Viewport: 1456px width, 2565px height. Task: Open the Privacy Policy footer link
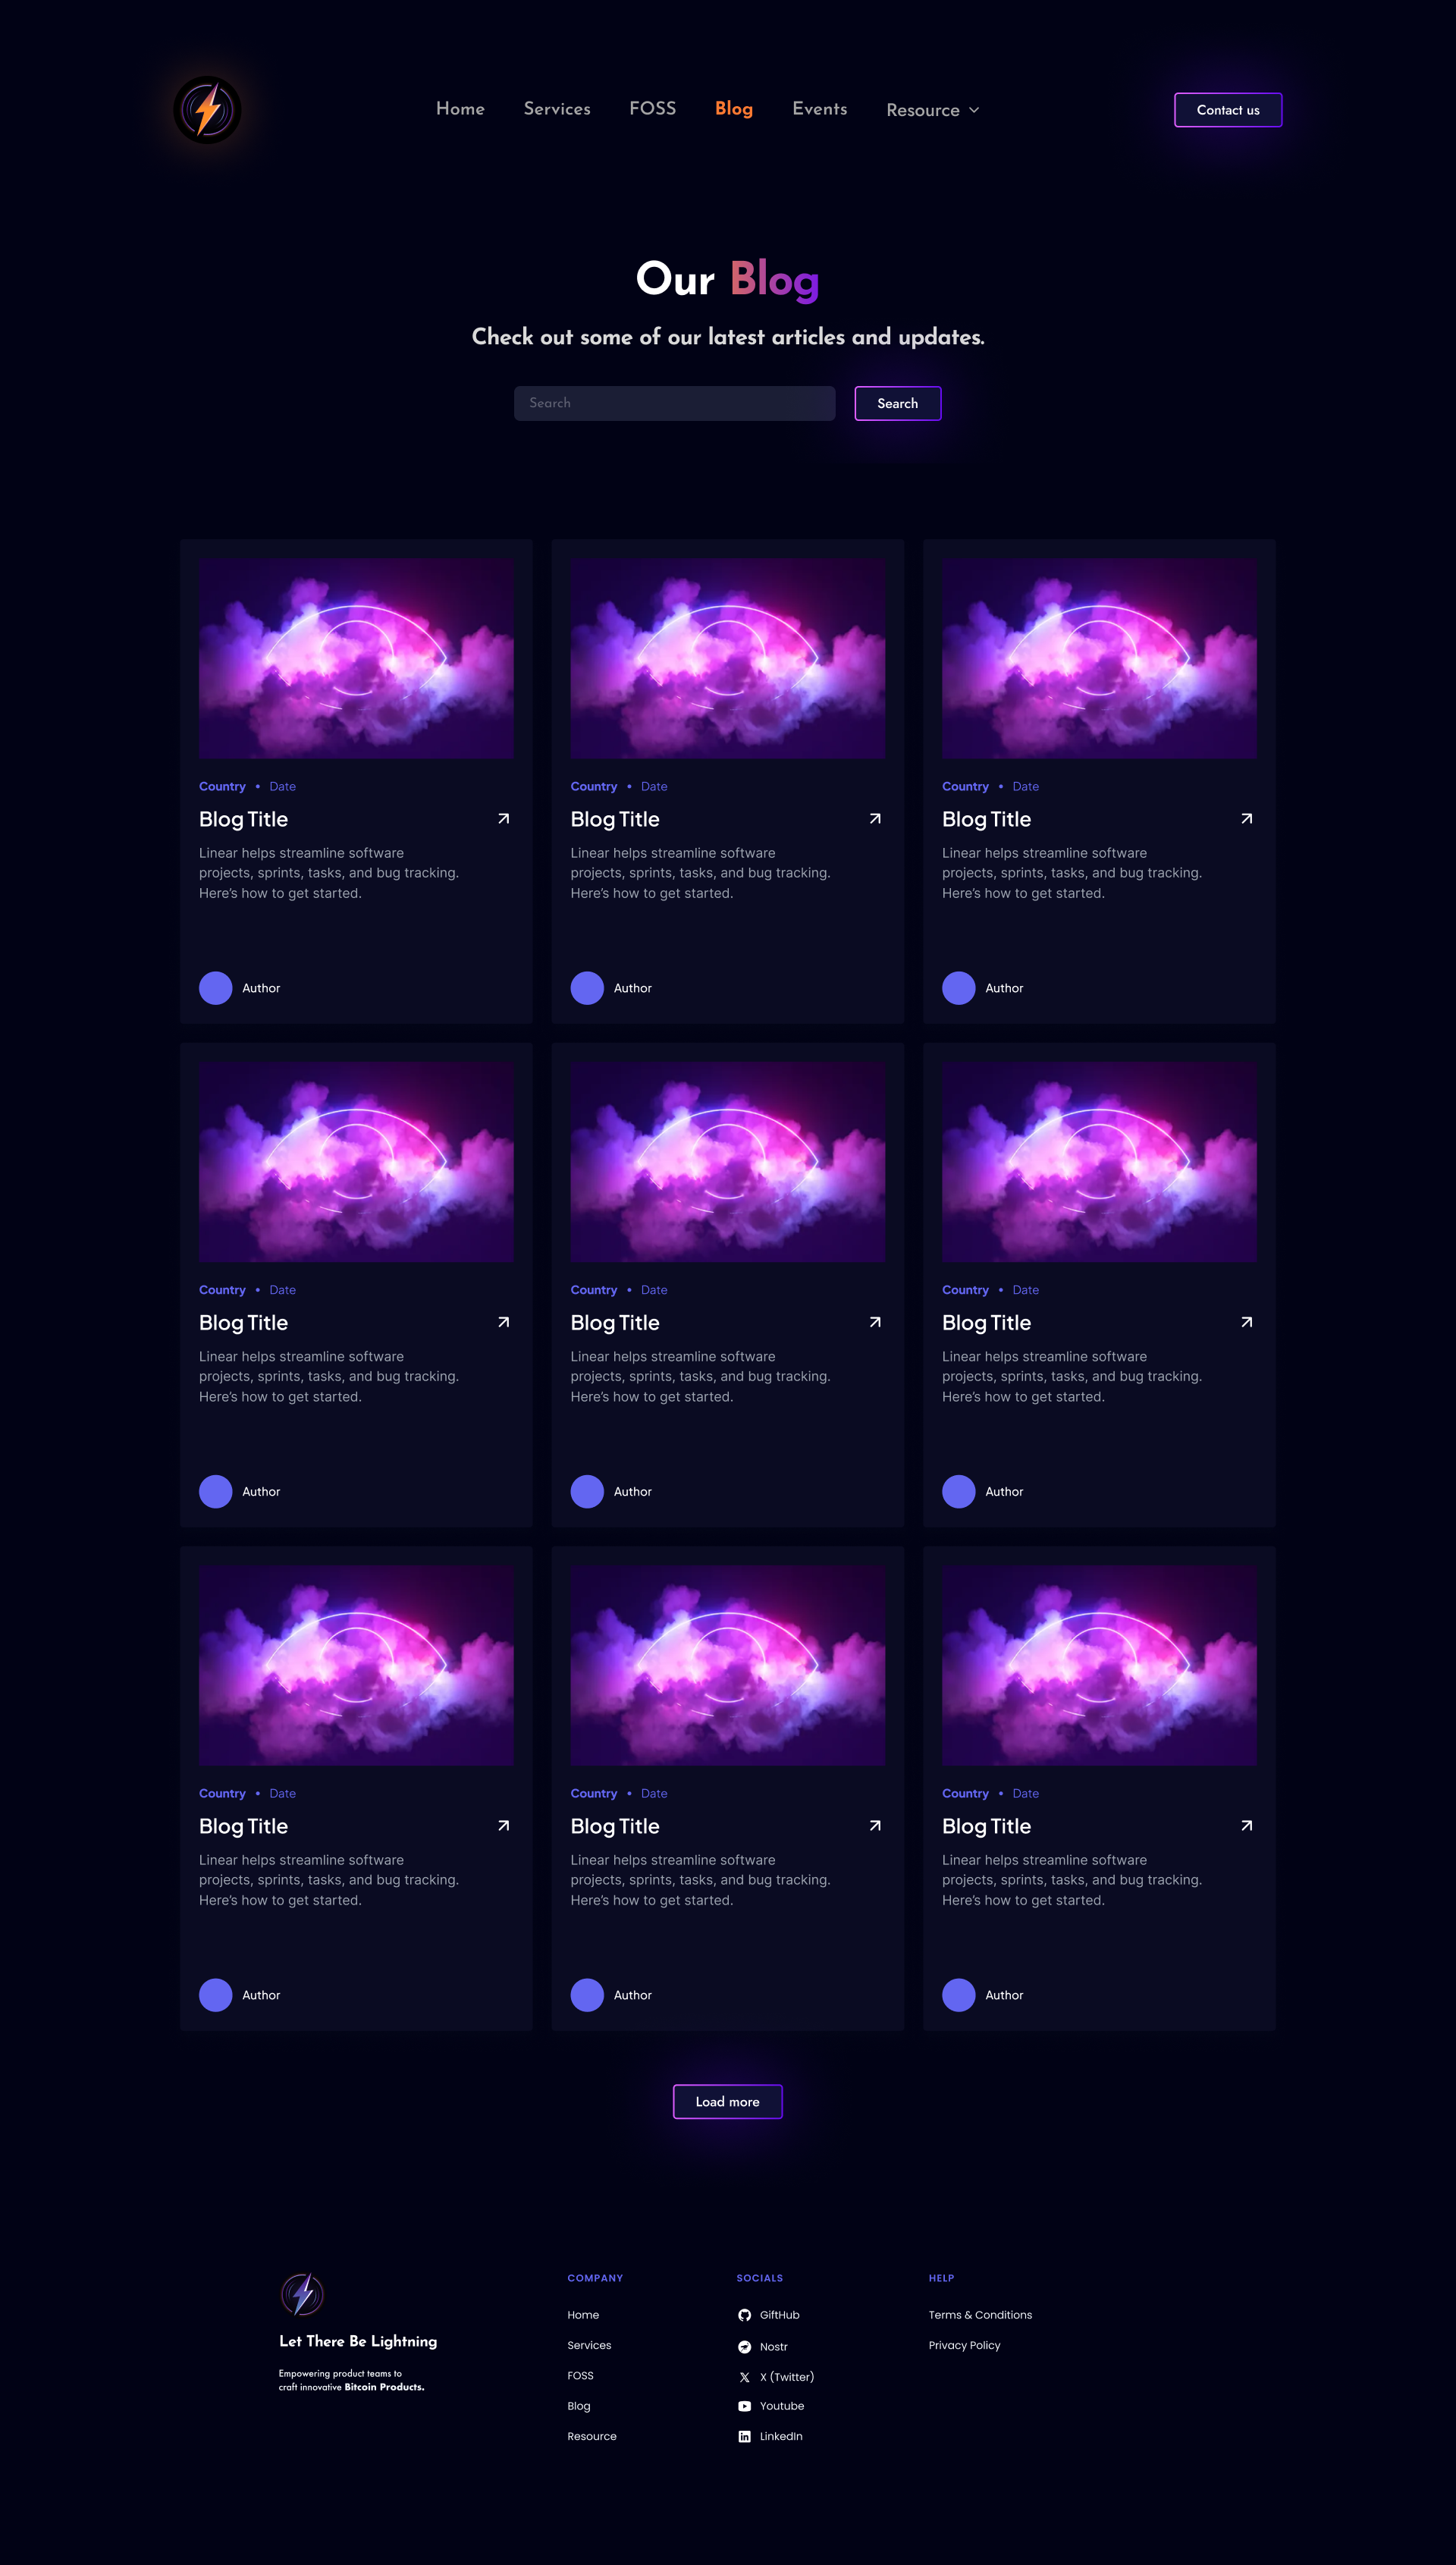coord(964,2345)
